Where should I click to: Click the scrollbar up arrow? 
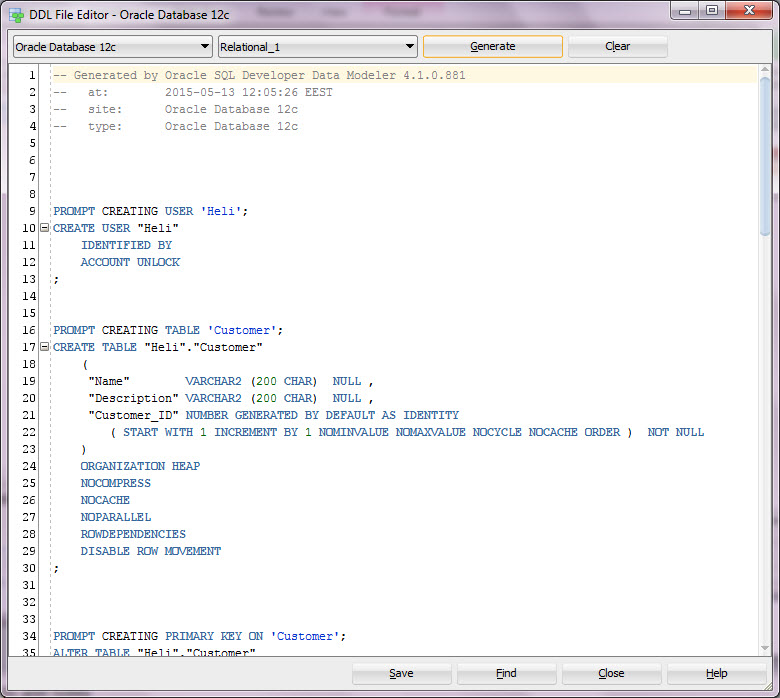[765, 71]
